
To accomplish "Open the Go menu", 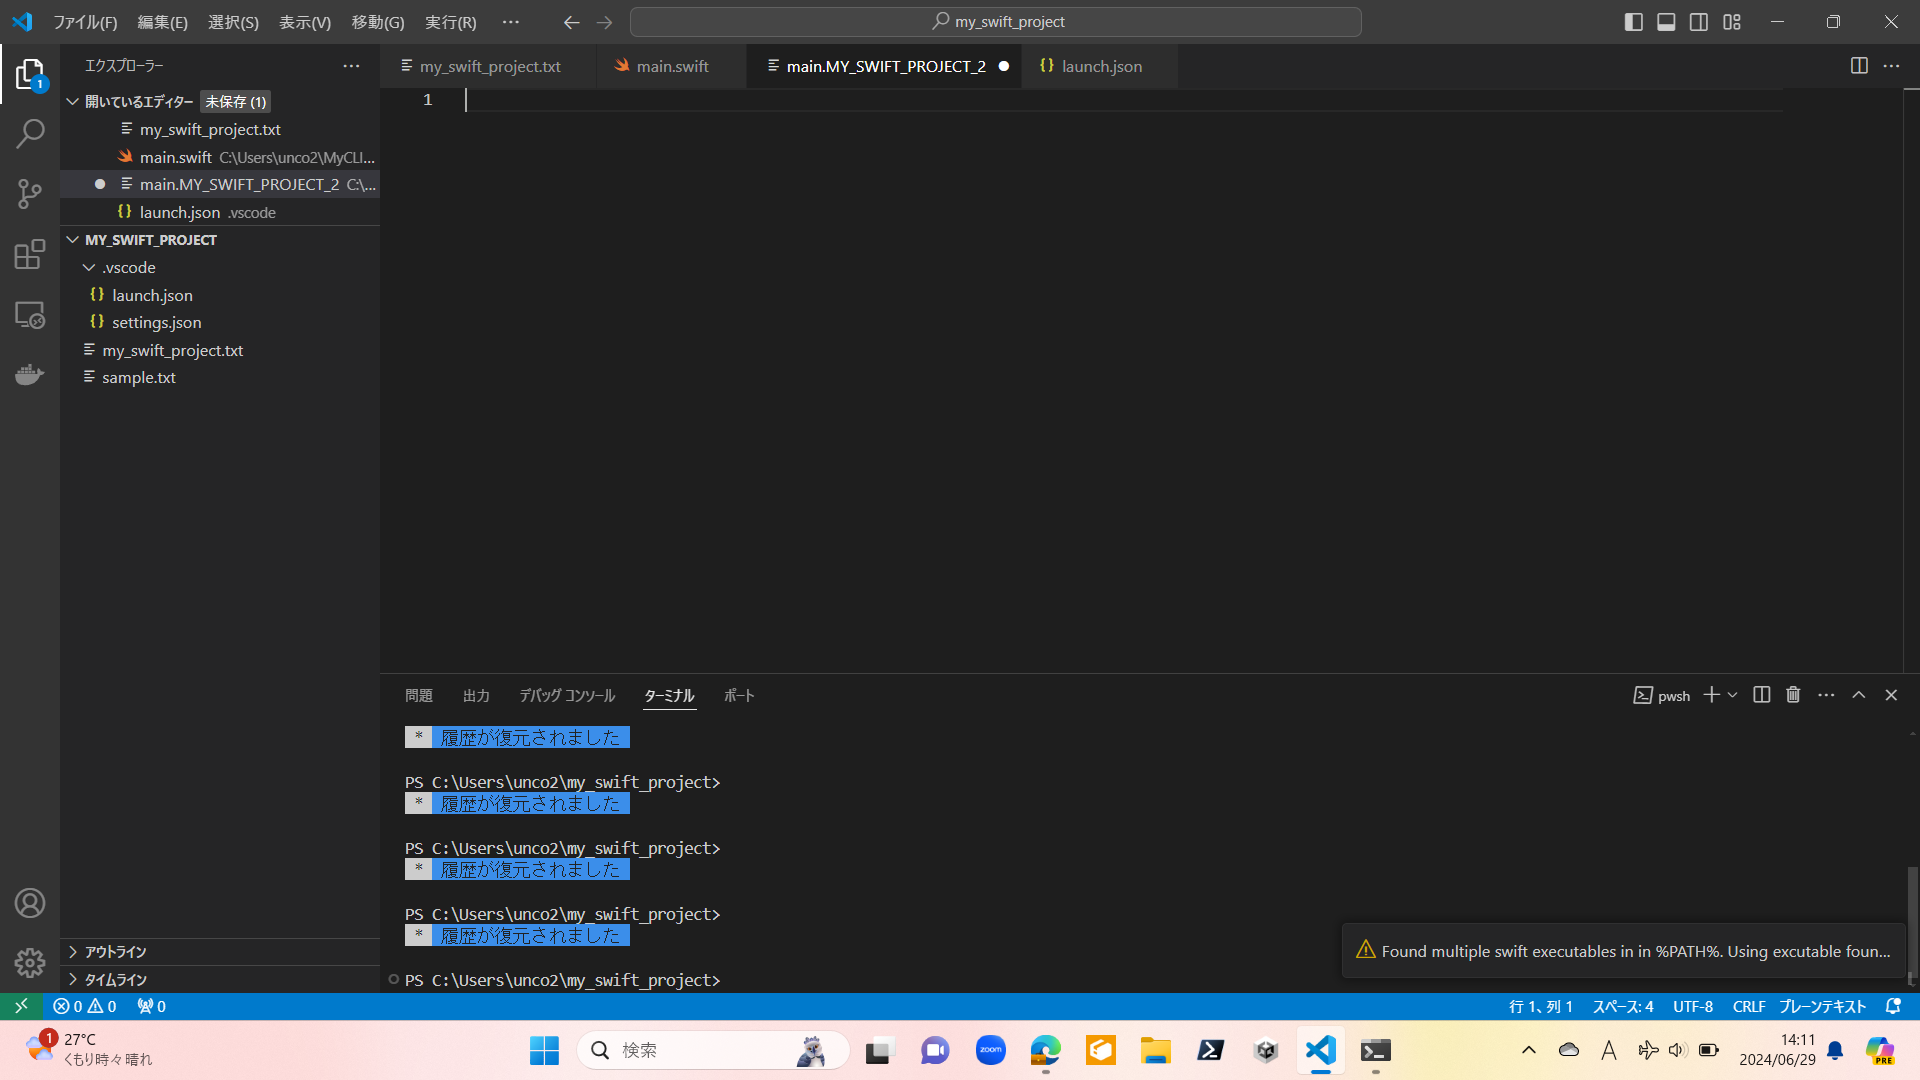I will point(378,22).
